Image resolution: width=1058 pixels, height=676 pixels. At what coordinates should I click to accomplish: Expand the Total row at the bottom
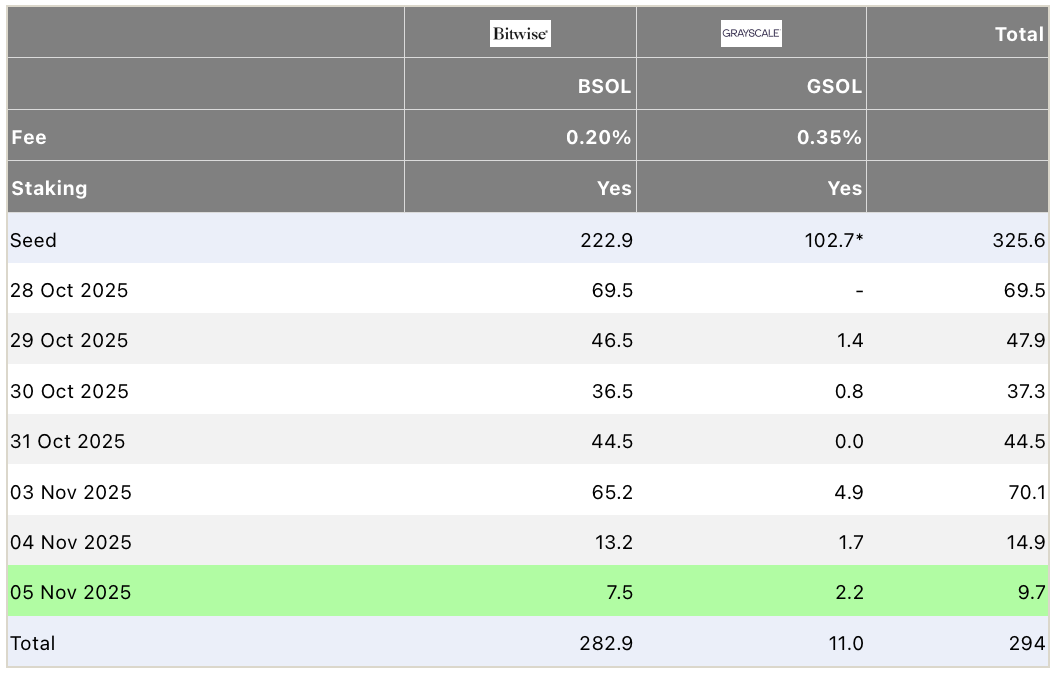(33, 644)
